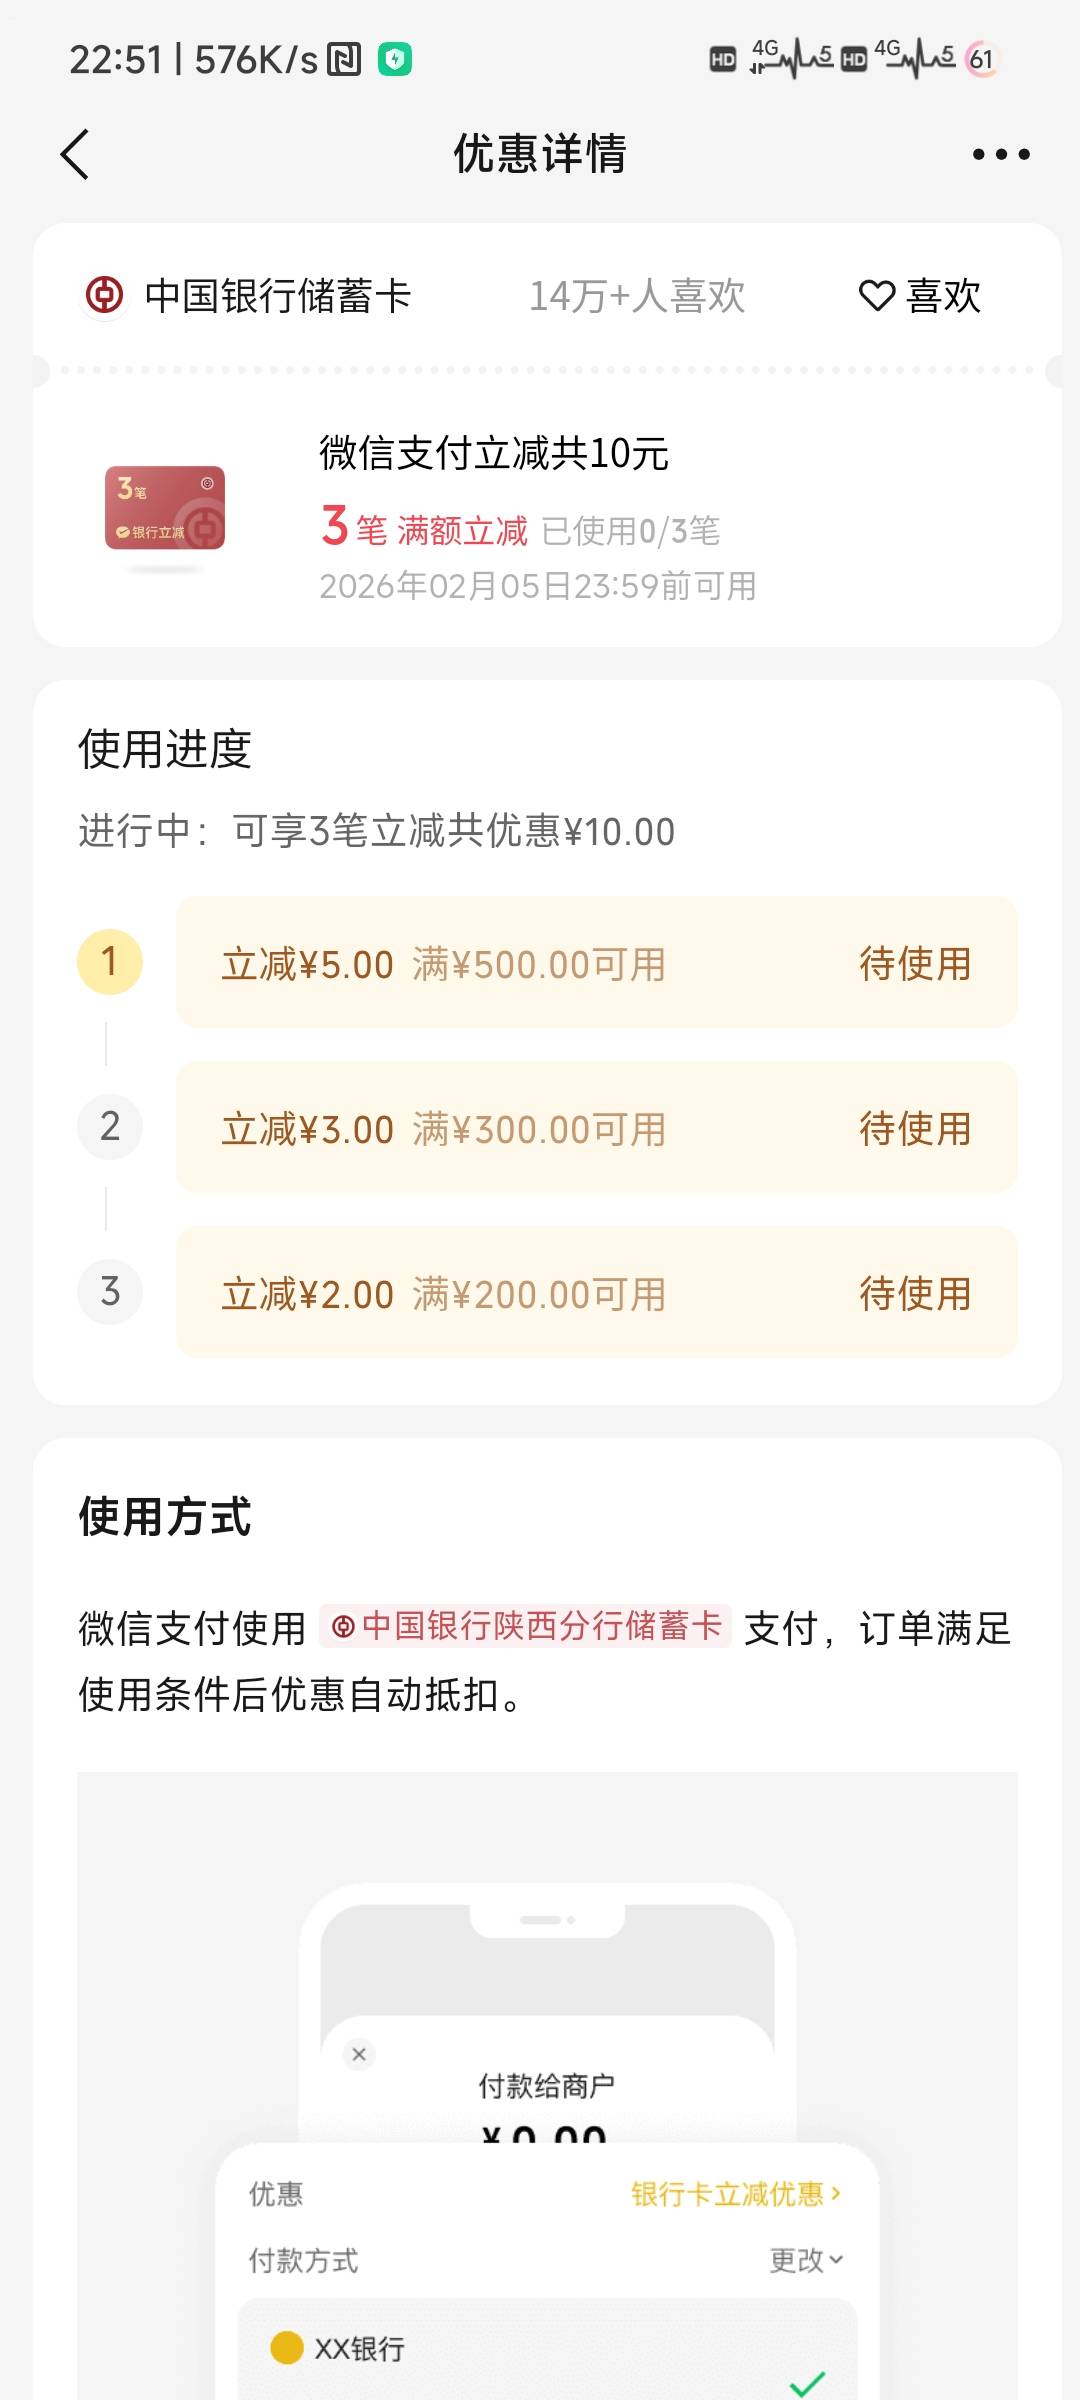Tap the battery level indicator
The width and height of the screenshot is (1080, 2400).
pos(982,60)
